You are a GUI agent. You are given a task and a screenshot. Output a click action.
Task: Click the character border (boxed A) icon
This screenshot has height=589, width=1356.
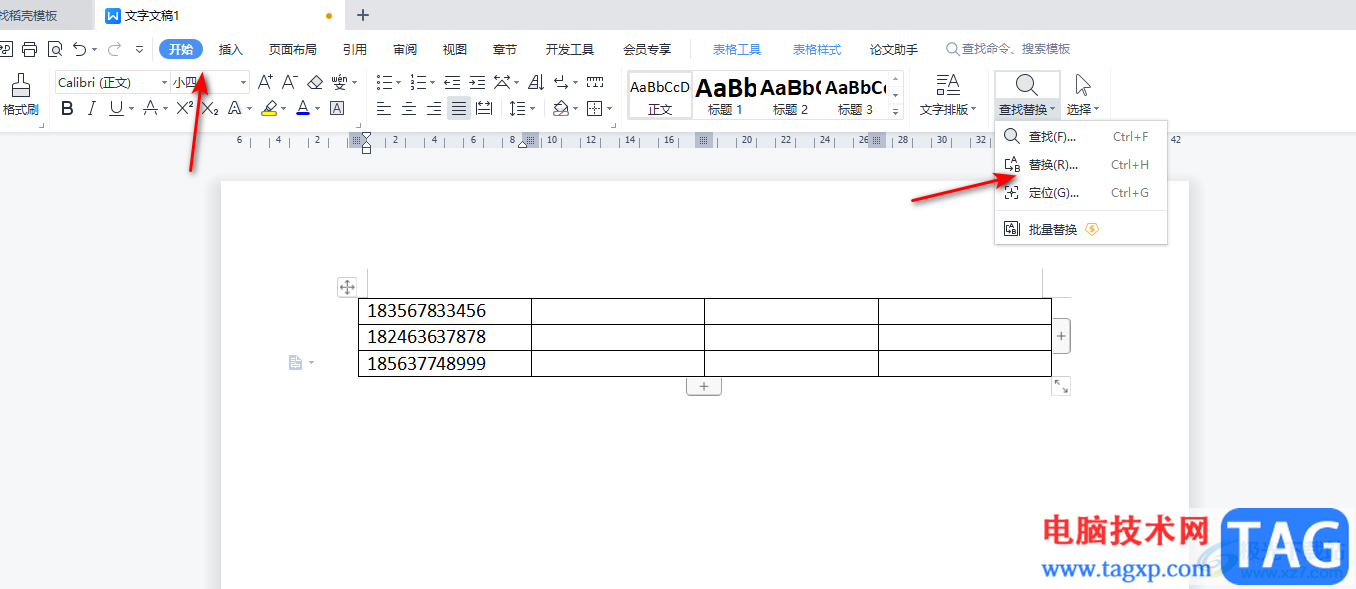(337, 108)
